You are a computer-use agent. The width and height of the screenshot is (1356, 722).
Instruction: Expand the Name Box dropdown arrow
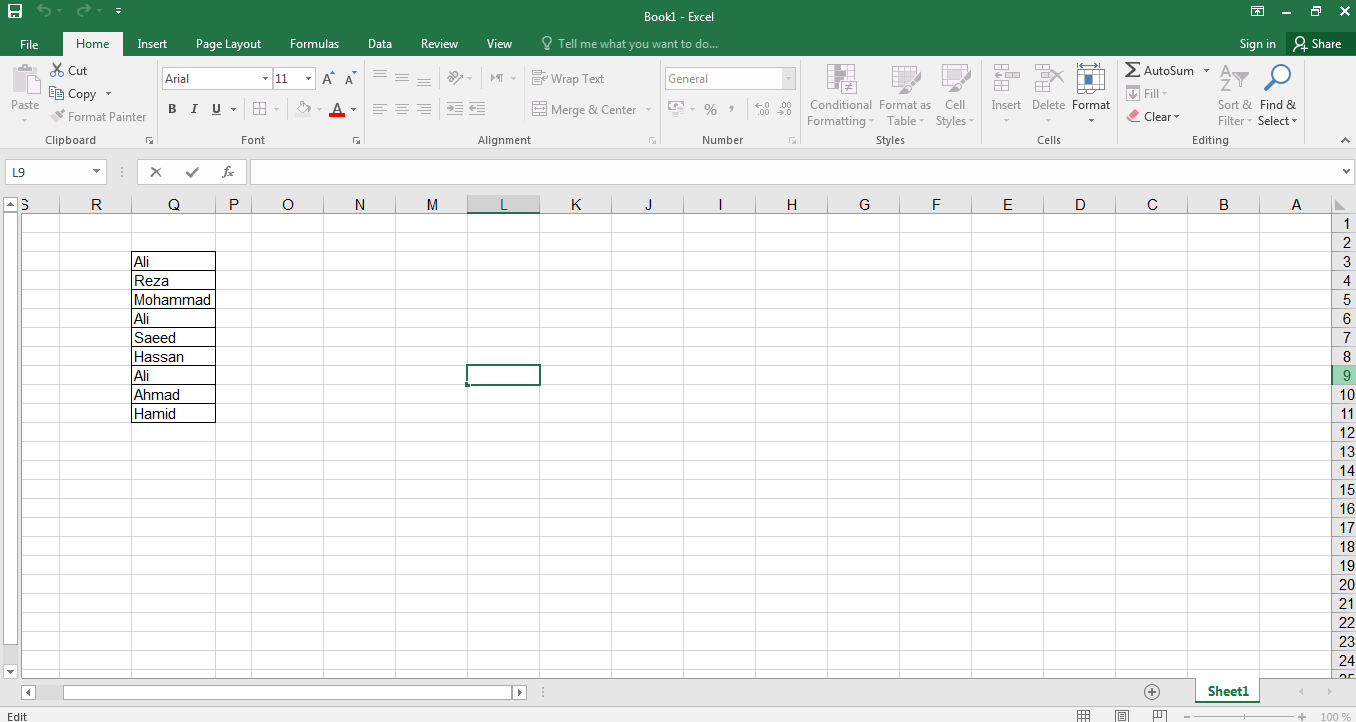(x=96, y=172)
